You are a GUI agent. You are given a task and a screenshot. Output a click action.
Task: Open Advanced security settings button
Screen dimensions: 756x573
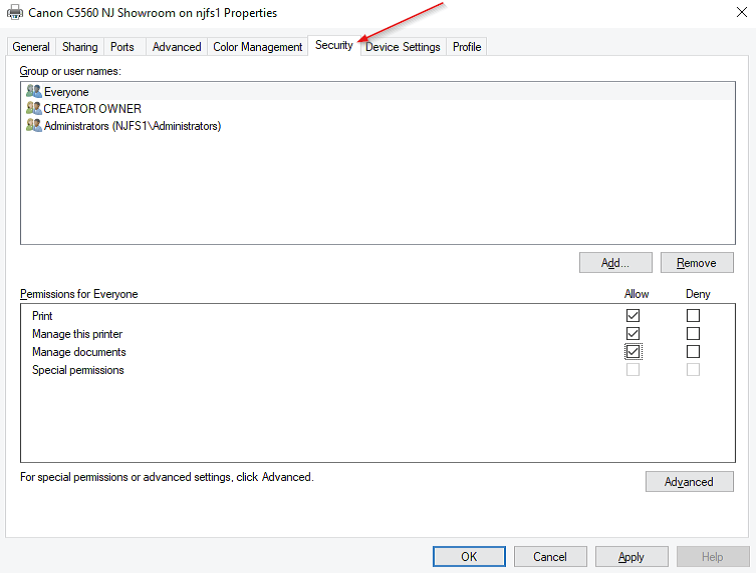(x=689, y=482)
